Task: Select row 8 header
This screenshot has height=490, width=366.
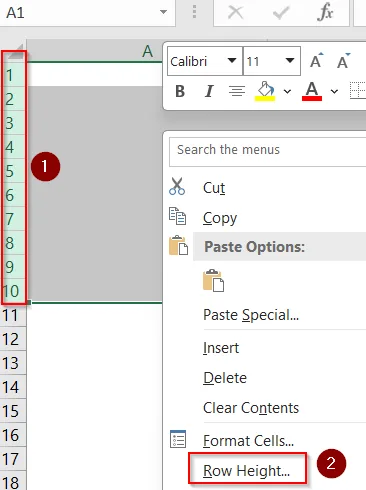Action: pyautogui.click(x=13, y=243)
